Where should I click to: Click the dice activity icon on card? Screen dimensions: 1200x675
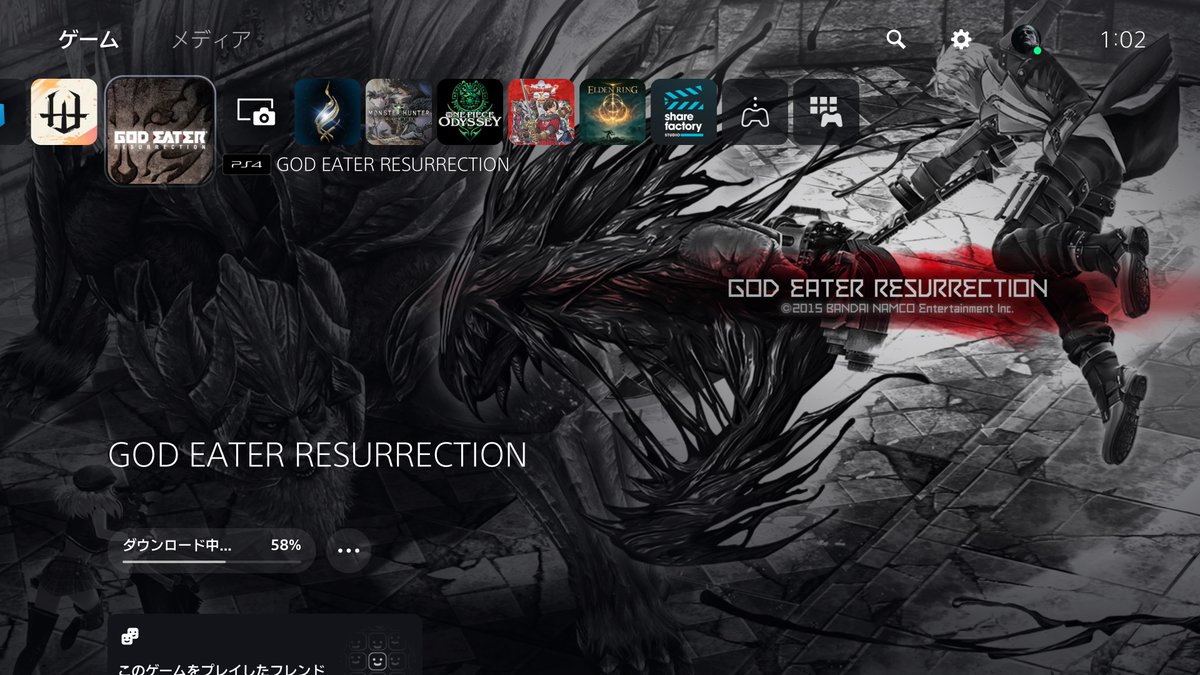point(130,637)
